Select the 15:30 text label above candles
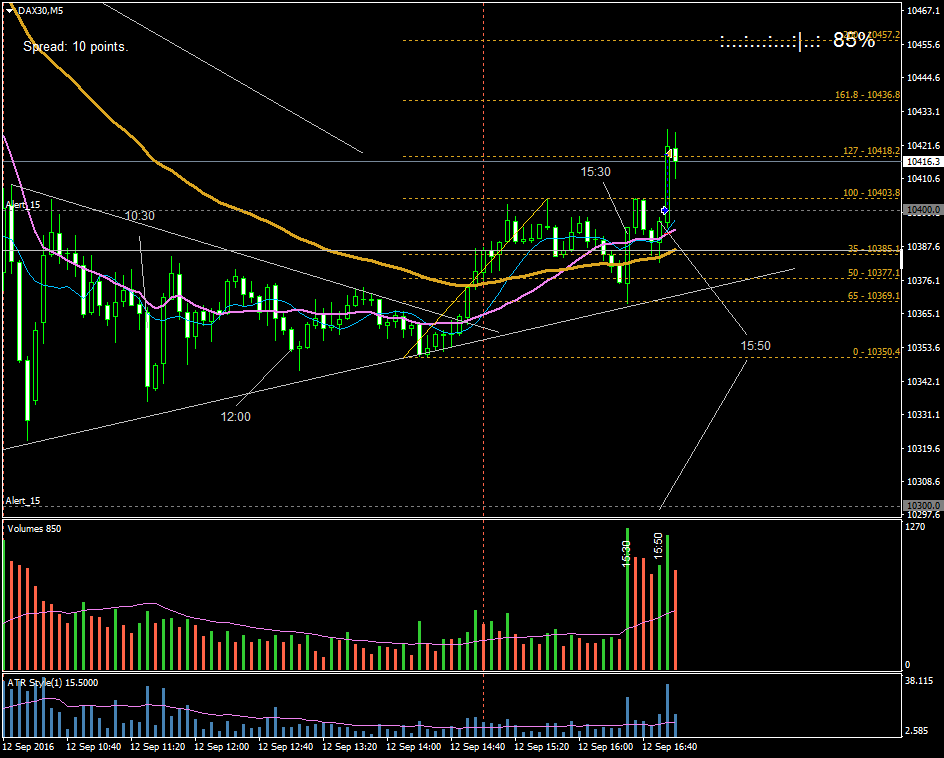The height and width of the screenshot is (758, 944). pos(595,172)
